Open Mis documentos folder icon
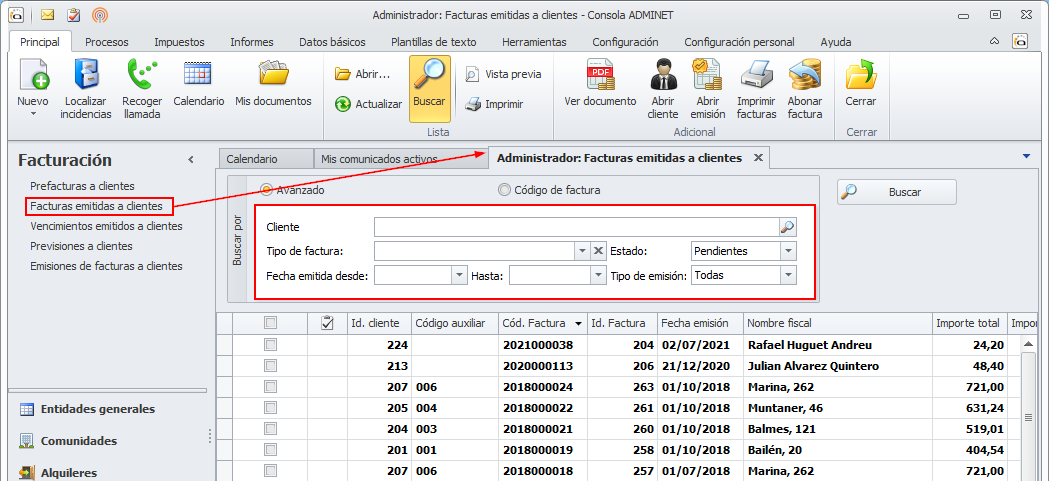This screenshot has width=1049, height=481. (x=273, y=74)
